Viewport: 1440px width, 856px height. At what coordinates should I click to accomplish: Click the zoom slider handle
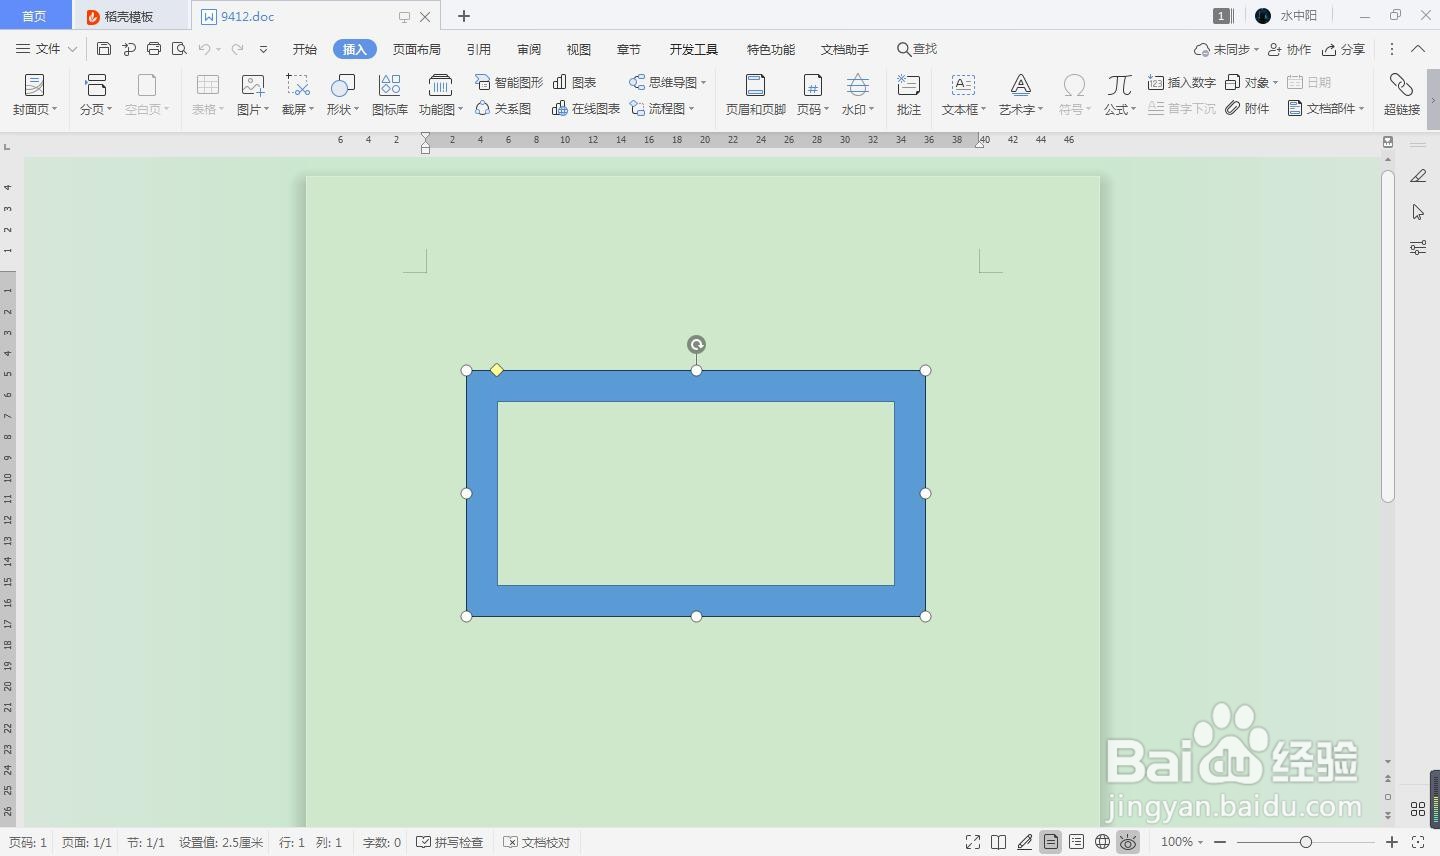tap(1305, 842)
